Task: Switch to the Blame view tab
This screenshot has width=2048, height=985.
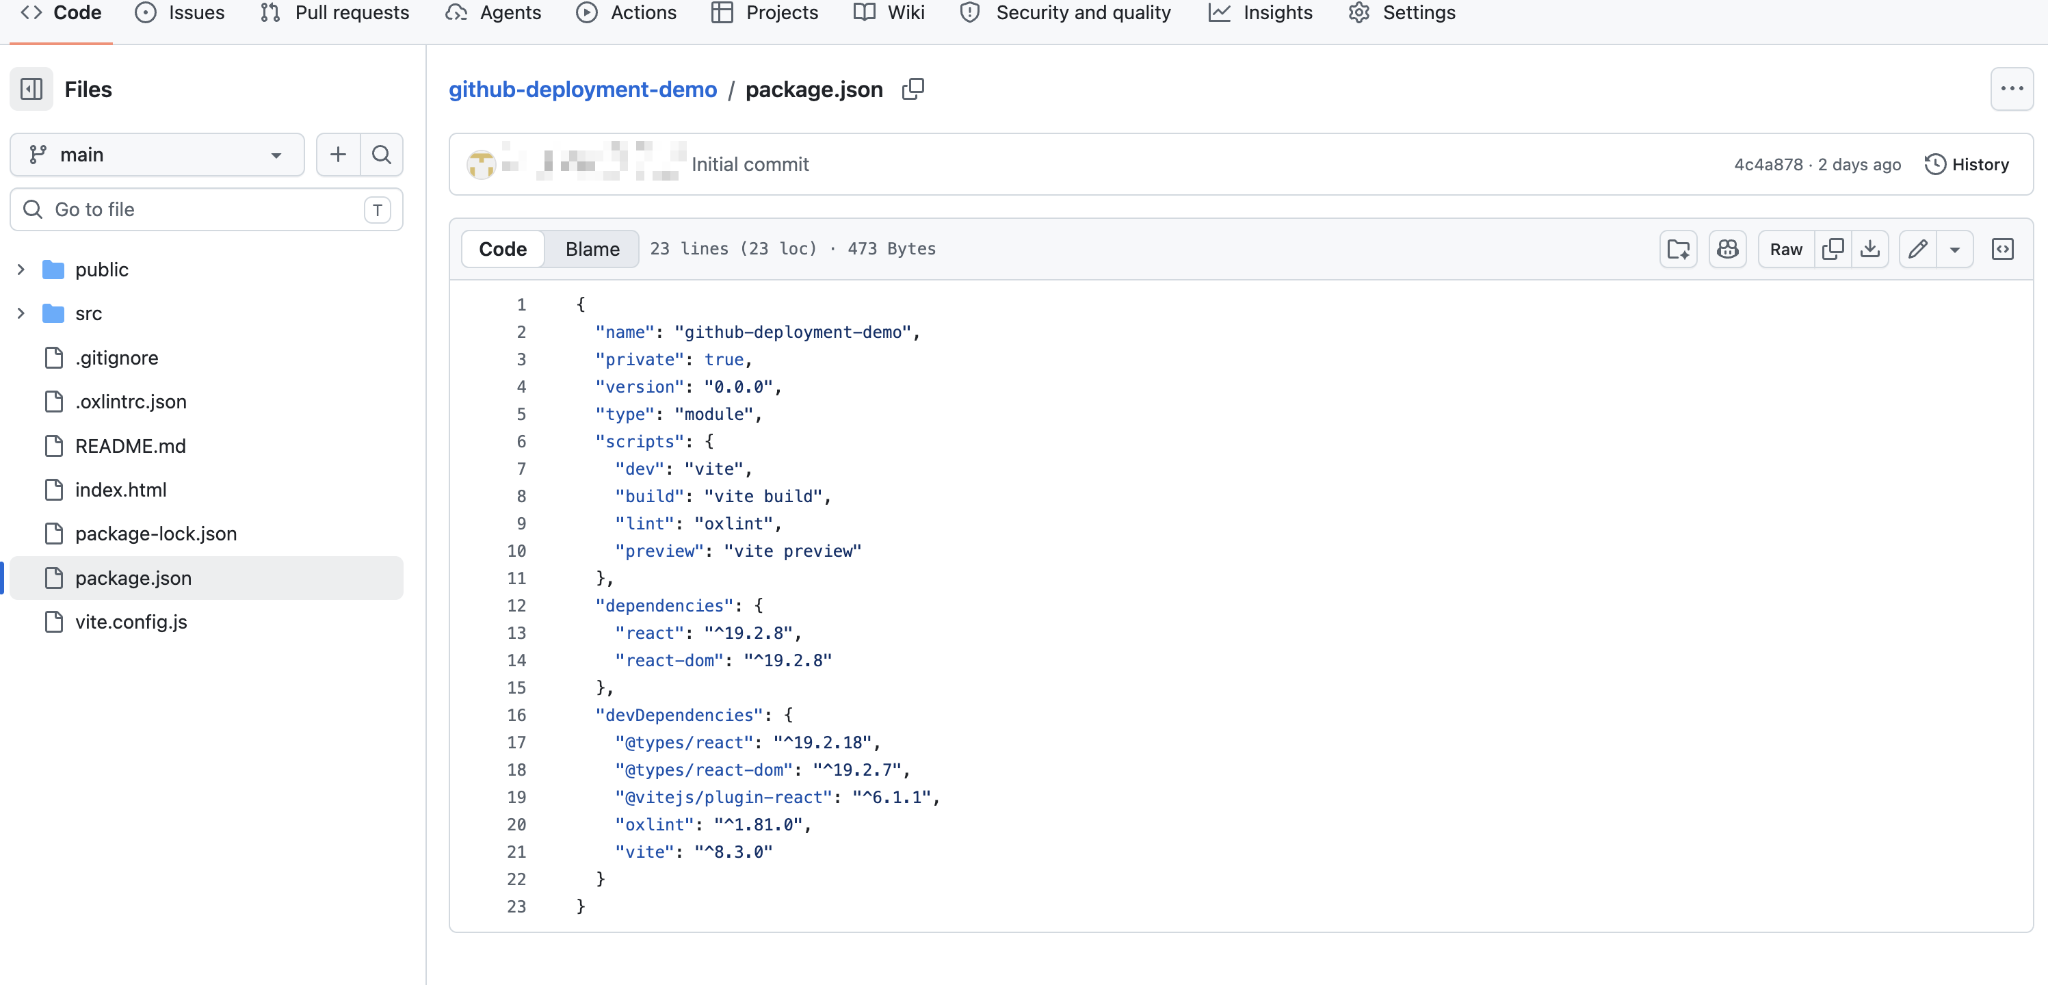Action: (x=592, y=249)
